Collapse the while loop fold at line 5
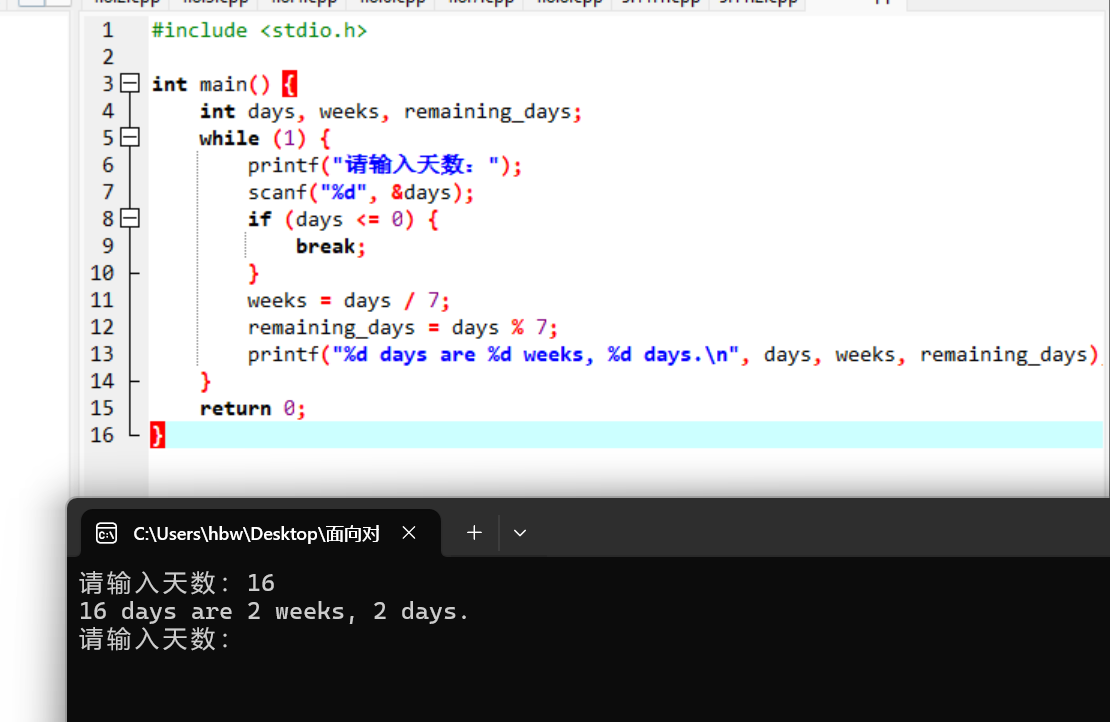1110x722 pixels. [x=130, y=137]
